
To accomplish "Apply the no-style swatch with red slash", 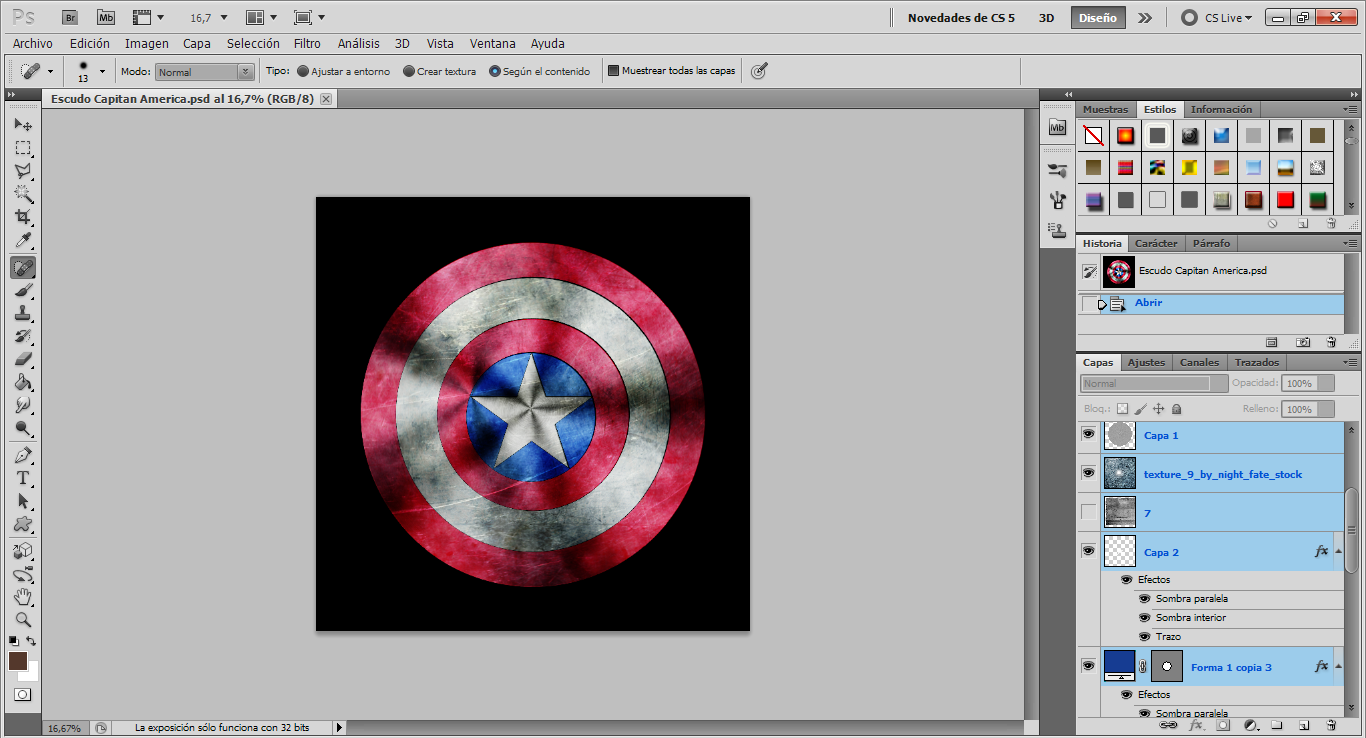I will [1094, 135].
